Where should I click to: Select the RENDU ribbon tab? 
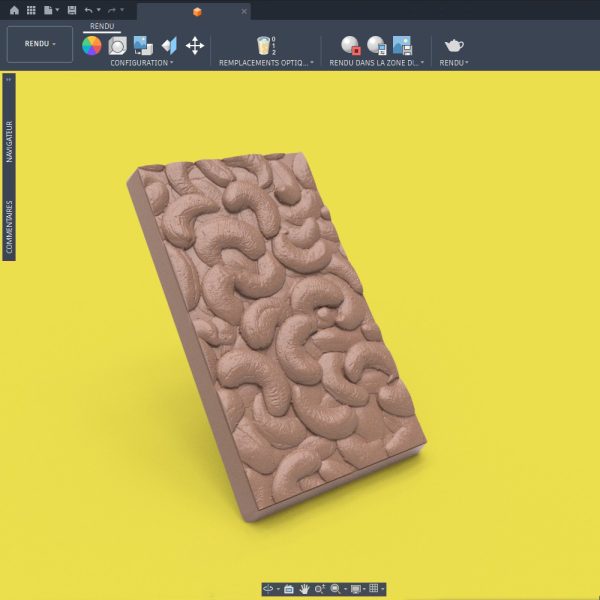point(102,26)
